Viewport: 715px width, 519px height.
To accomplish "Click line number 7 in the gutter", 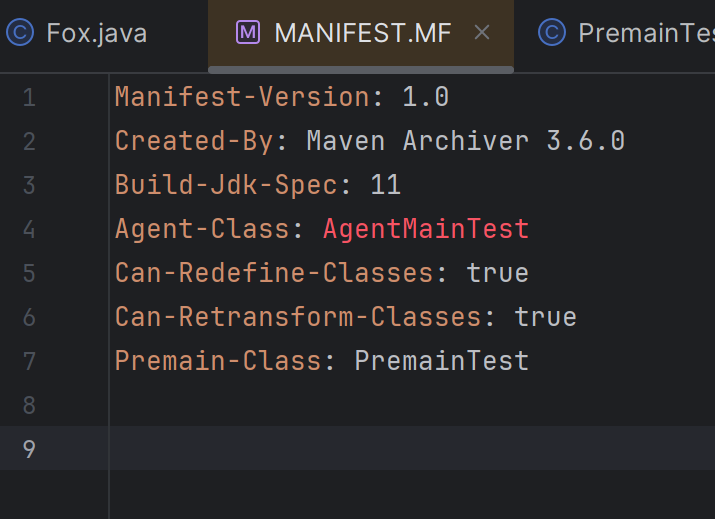I will (x=28, y=361).
